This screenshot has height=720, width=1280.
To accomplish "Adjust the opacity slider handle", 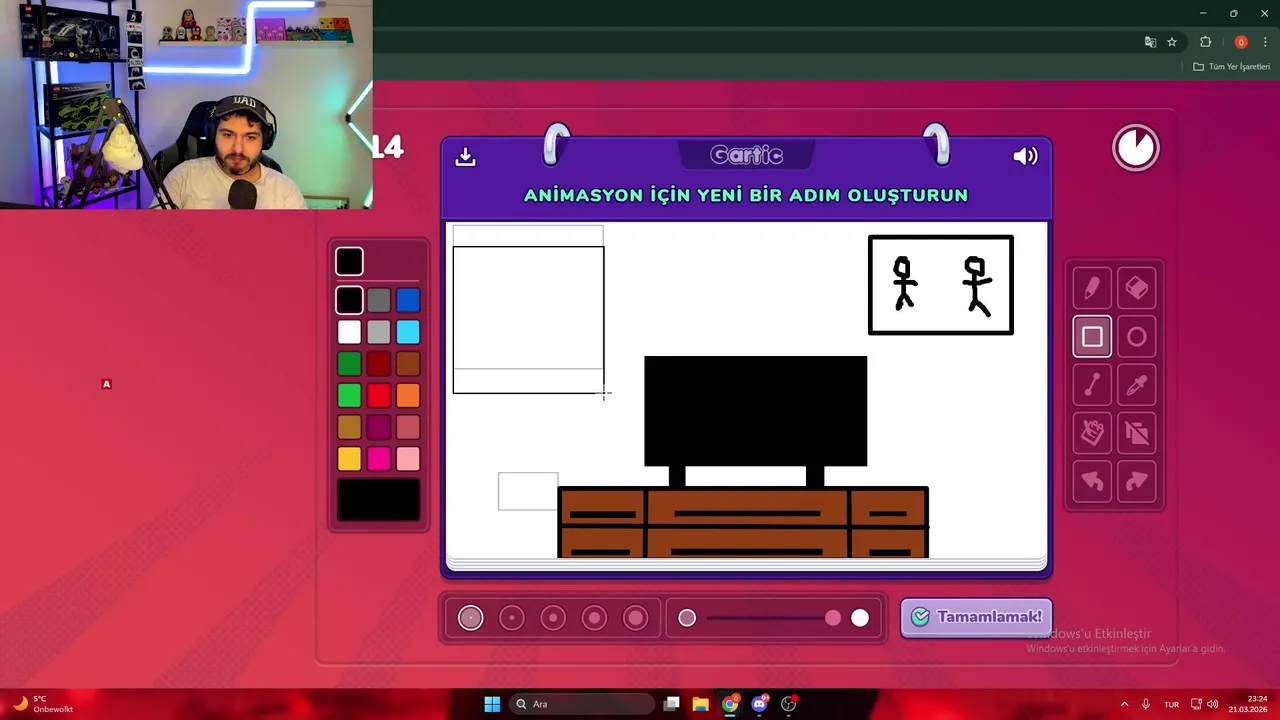I will click(833, 618).
